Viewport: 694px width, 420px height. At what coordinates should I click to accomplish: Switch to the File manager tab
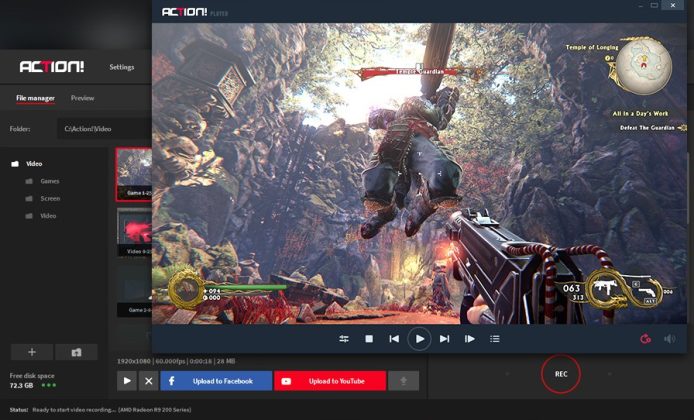[x=35, y=98]
